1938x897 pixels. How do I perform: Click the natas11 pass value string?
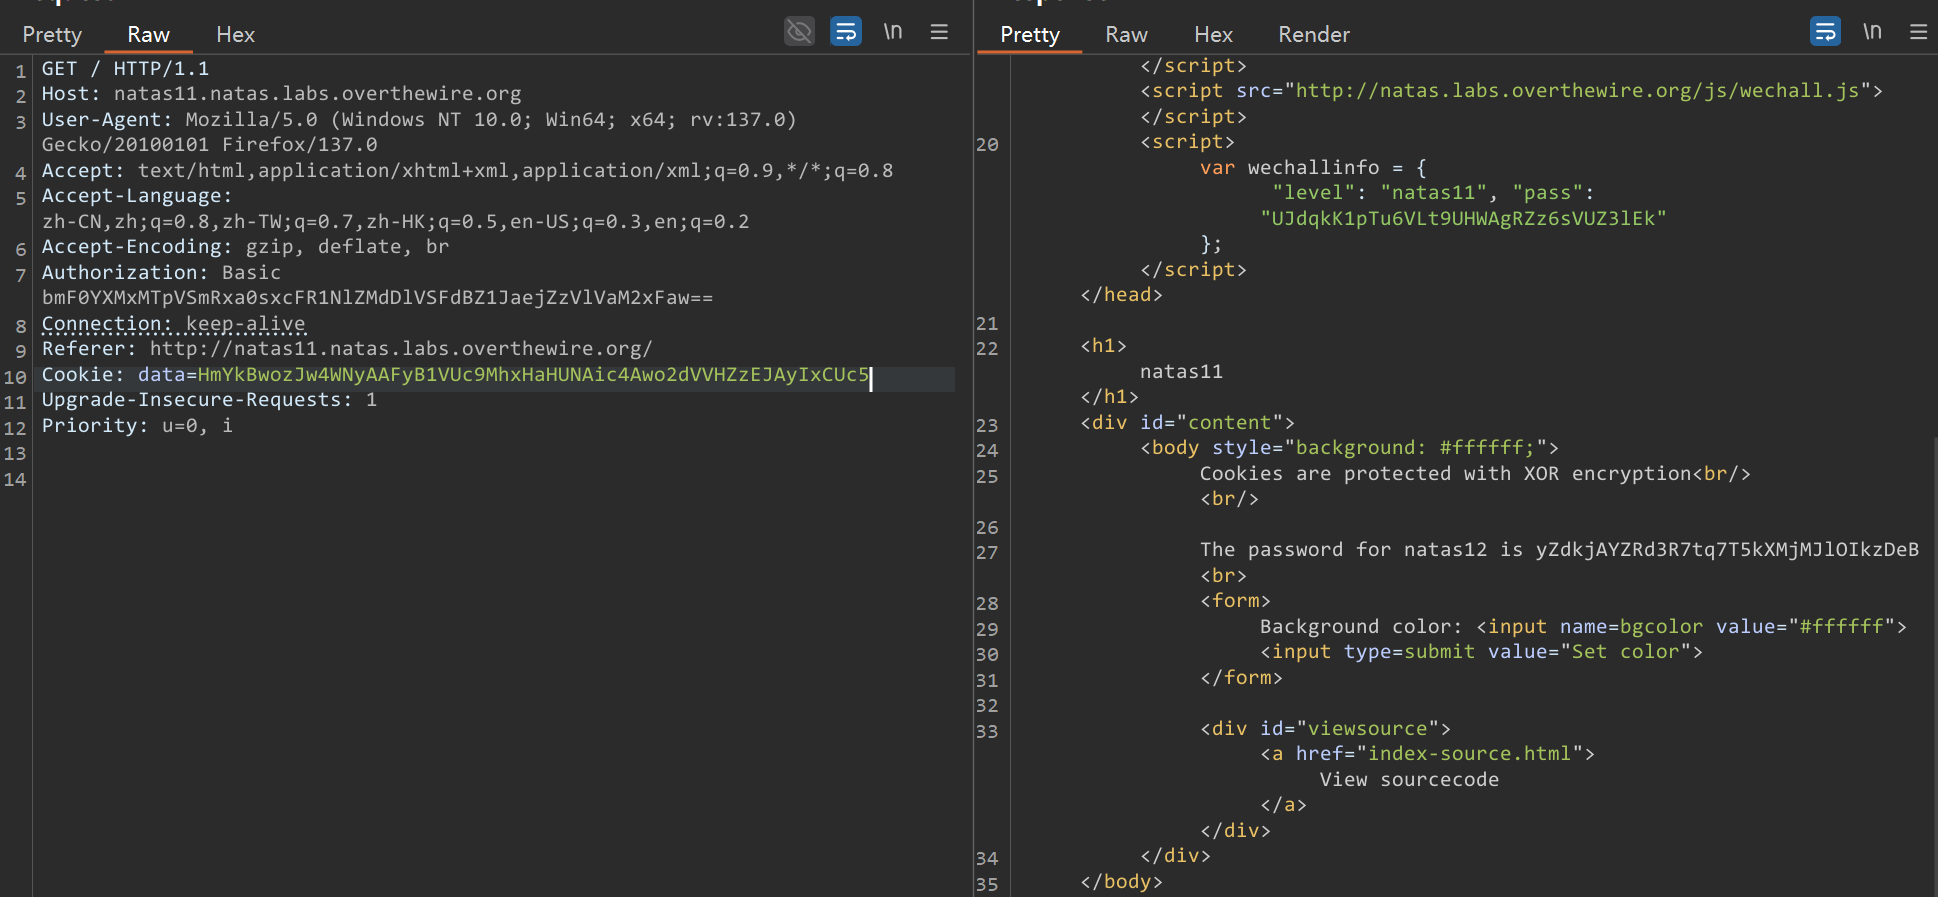(1463, 219)
